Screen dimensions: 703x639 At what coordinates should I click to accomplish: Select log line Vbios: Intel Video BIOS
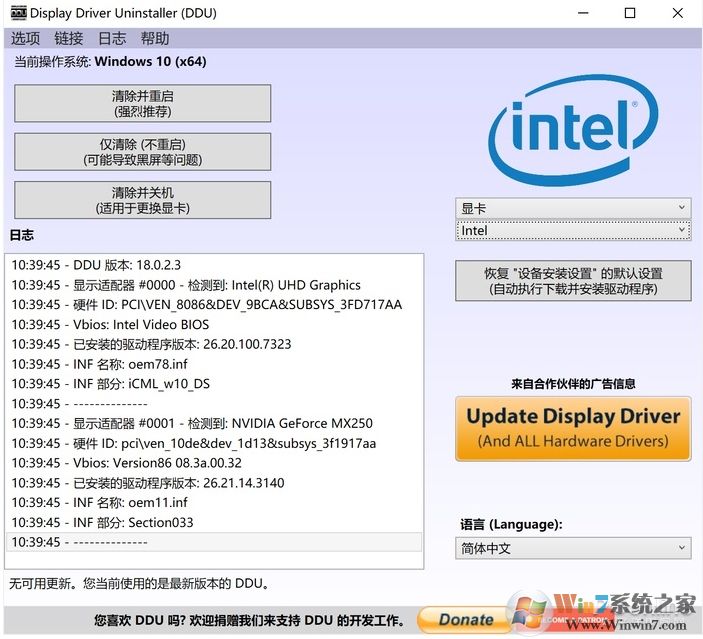pos(214,324)
